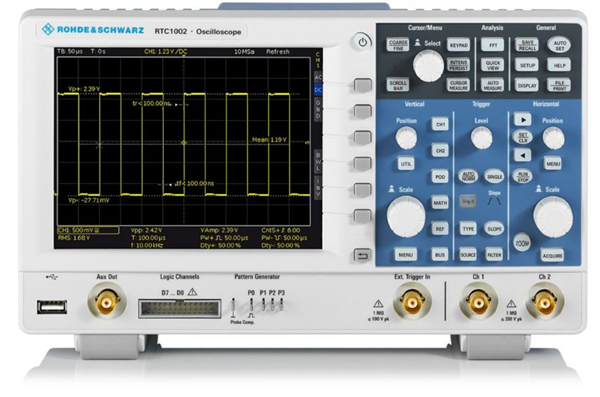Activate the REF waveform button
The height and width of the screenshot is (397, 600).
click(x=440, y=229)
